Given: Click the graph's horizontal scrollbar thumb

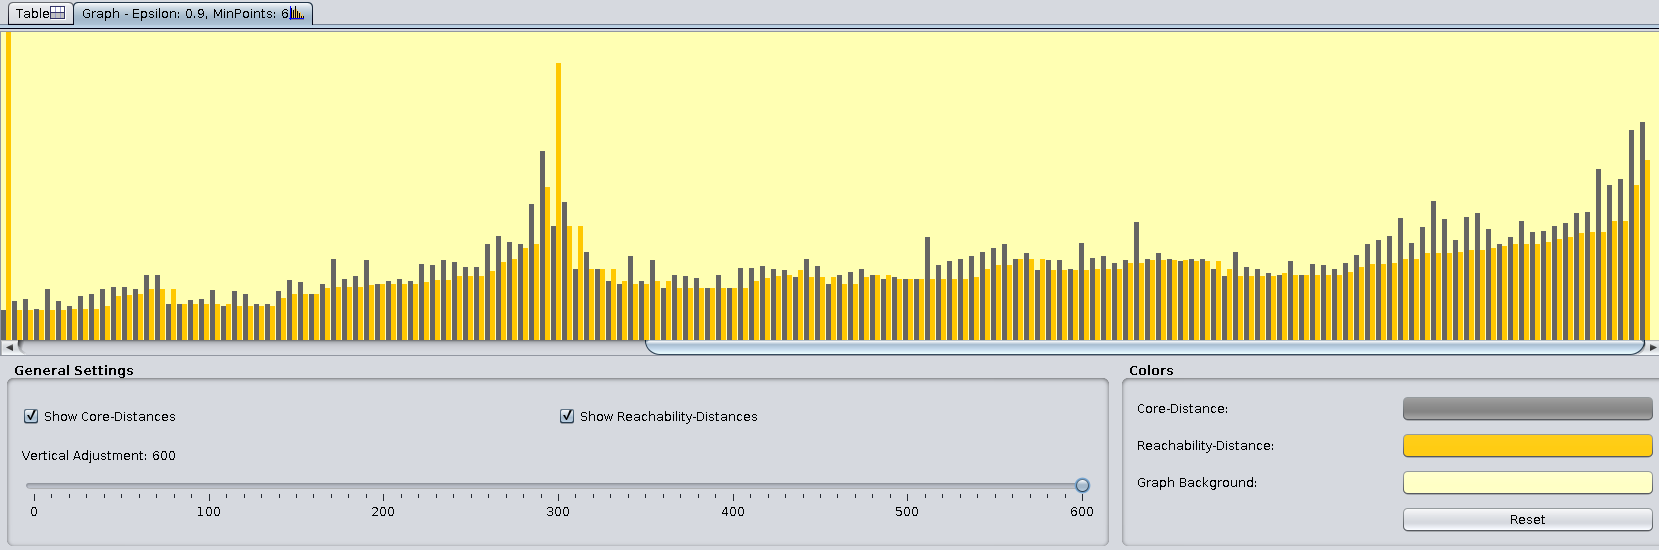Looking at the screenshot, I should [1145, 347].
